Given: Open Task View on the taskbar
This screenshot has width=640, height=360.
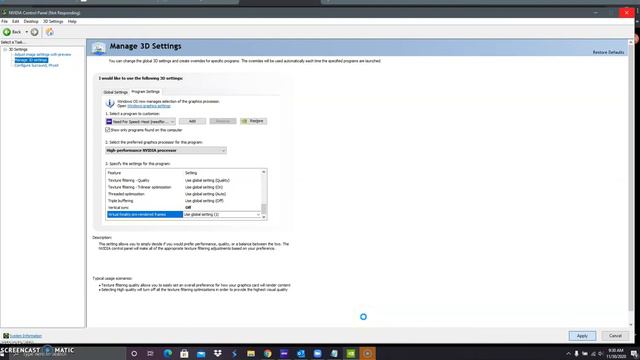Looking at the screenshot, I should coord(151,353).
